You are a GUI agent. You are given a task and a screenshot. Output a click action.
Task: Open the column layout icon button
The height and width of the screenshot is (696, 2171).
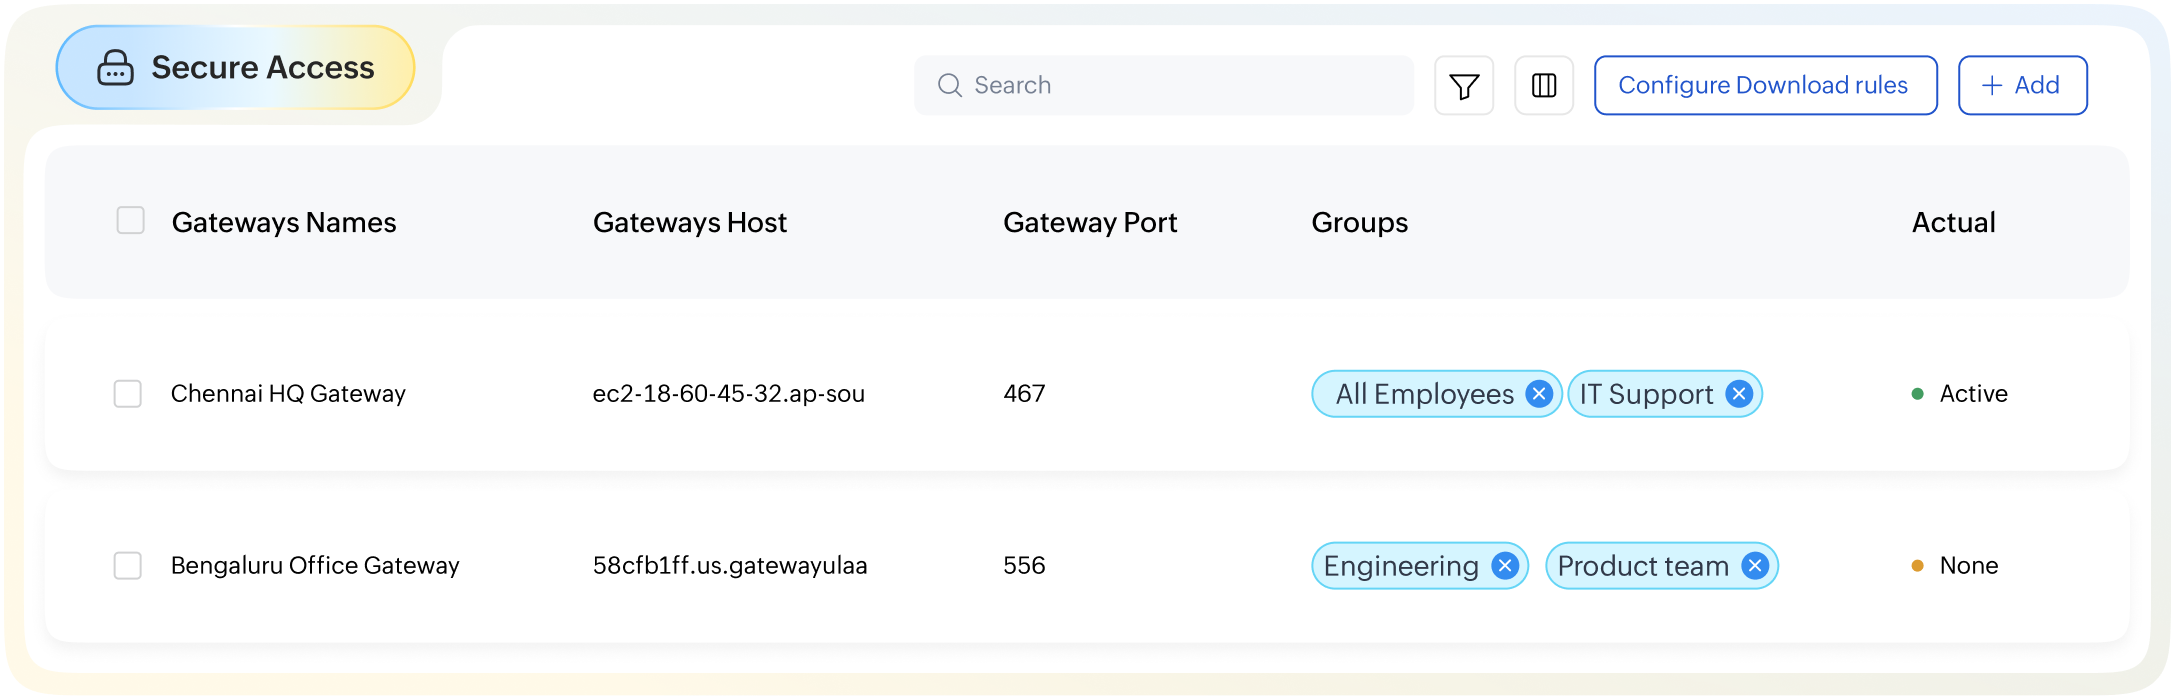1544,86
